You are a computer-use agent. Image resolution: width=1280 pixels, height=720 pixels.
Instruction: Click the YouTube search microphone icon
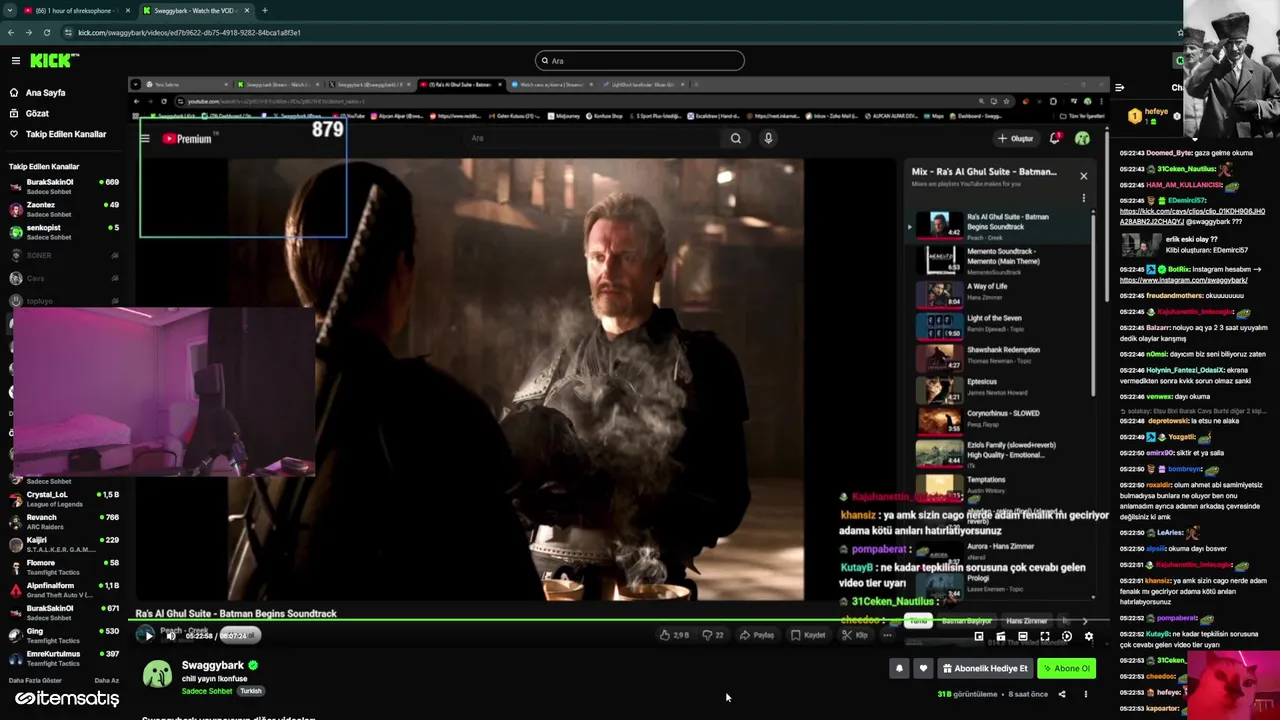pos(768,138)
